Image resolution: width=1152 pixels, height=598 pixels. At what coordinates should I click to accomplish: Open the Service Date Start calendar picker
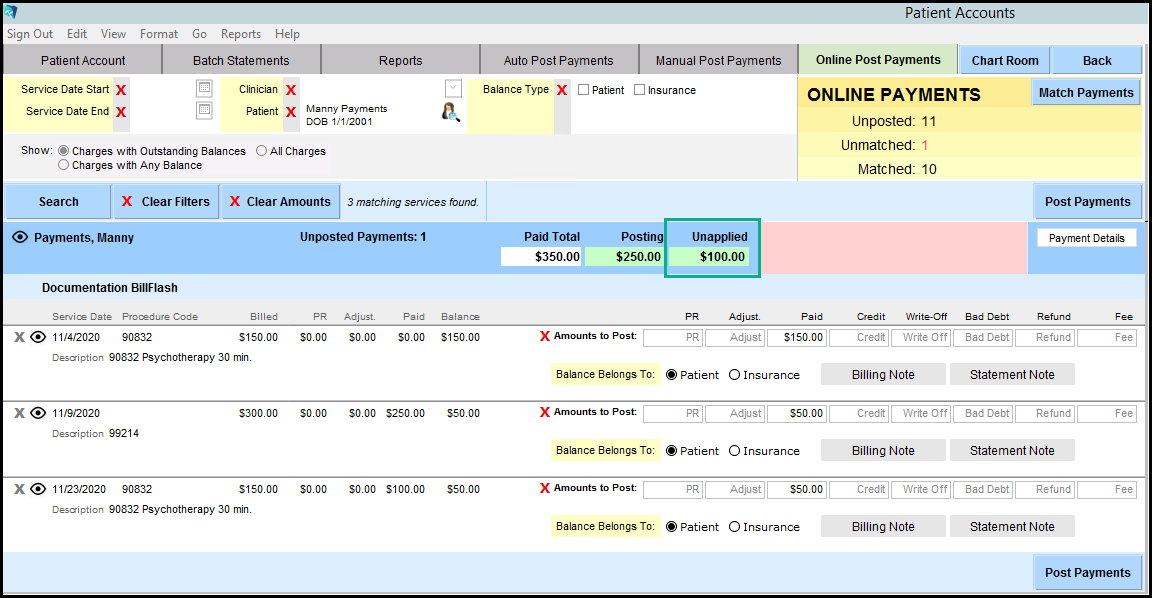tap(204, 89)
